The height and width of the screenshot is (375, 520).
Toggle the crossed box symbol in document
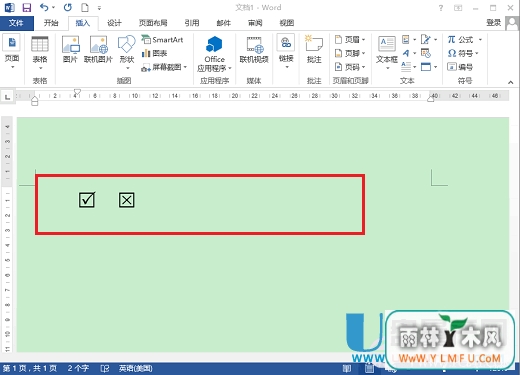pos(127,200)
